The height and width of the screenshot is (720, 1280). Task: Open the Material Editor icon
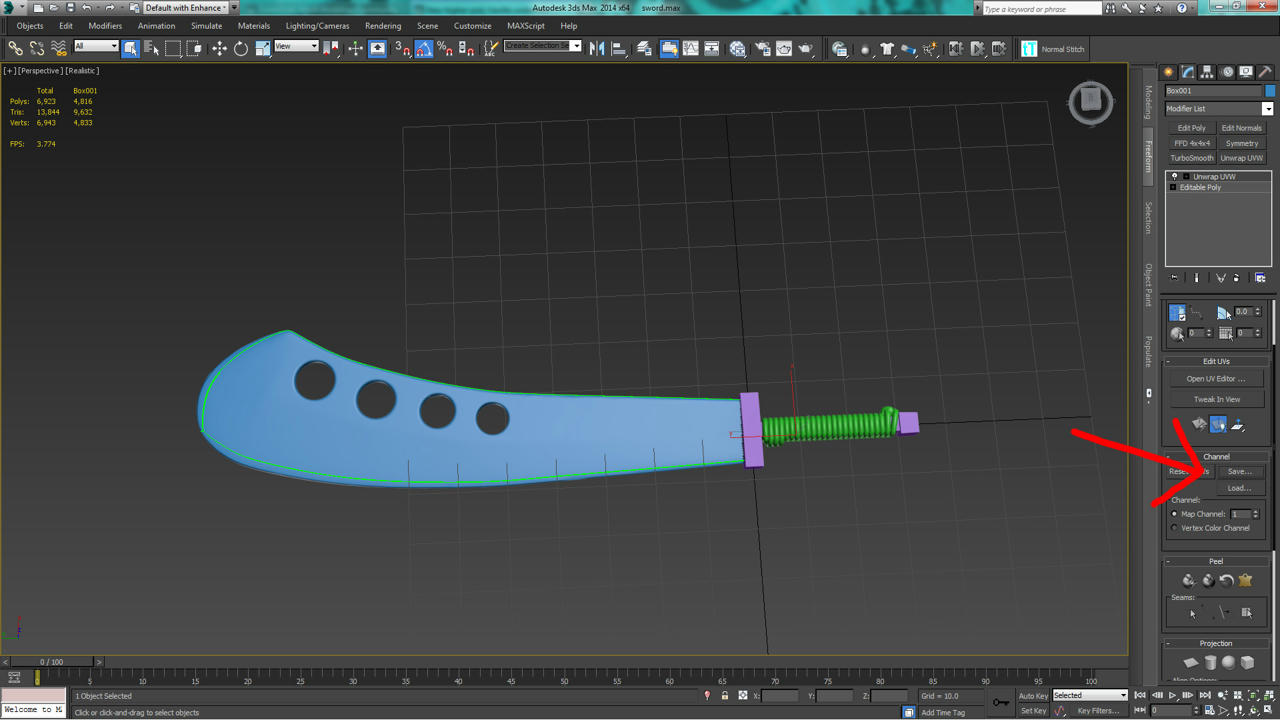tap(738, 48)
